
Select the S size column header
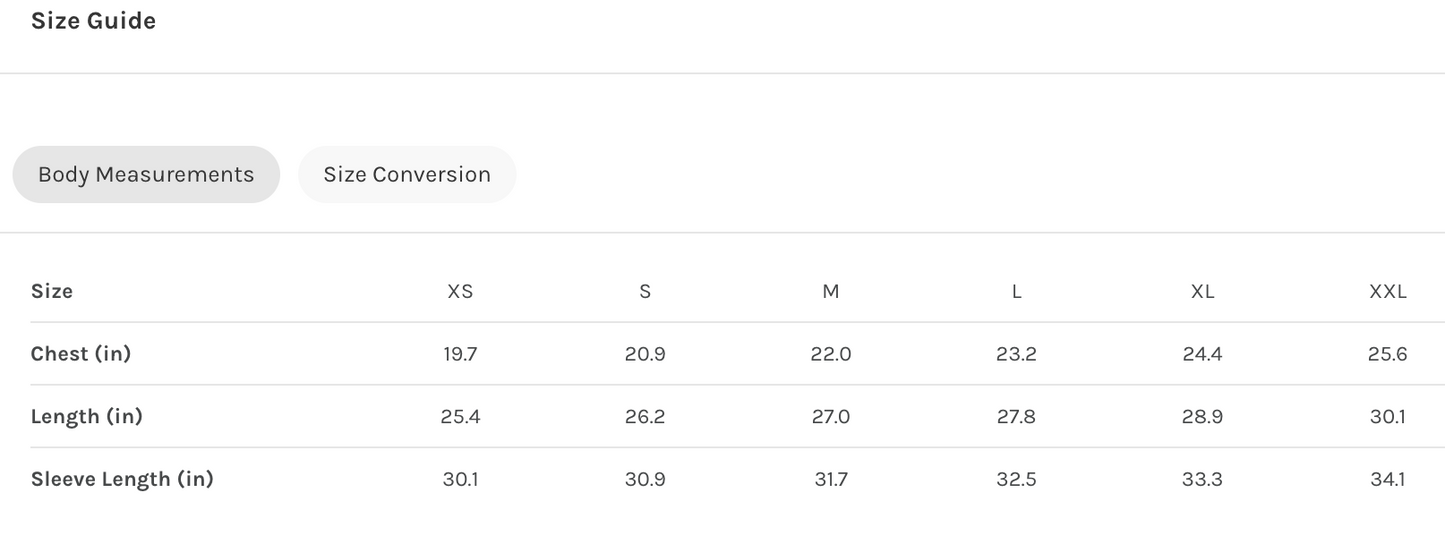(x=645, y=292)
